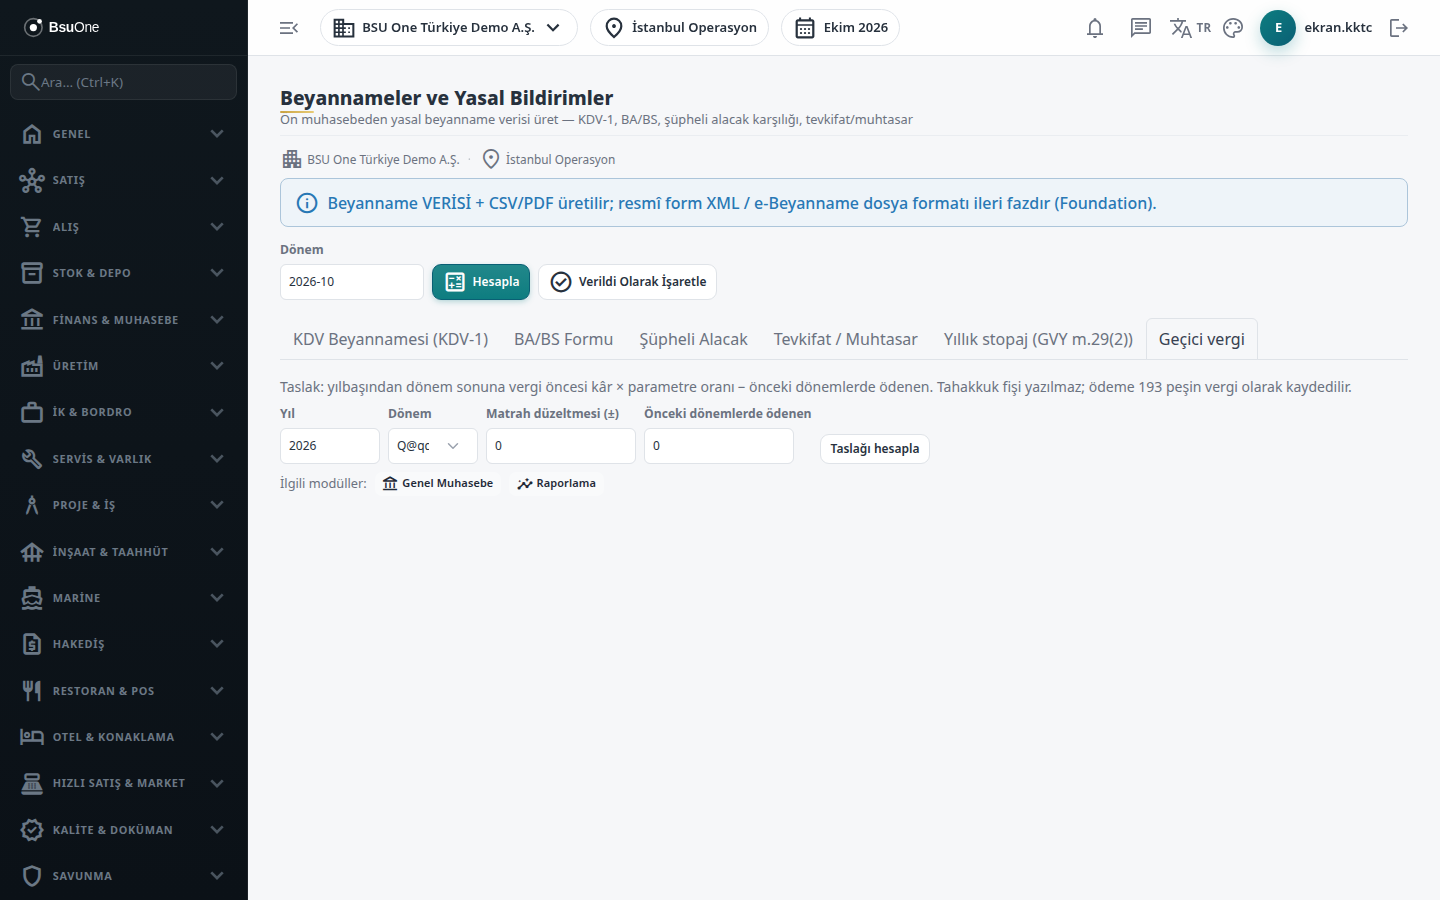Switch language via TR translate icon
Image resolution: width=1440 pixels, height=900 pixels.
[1190, 28]
